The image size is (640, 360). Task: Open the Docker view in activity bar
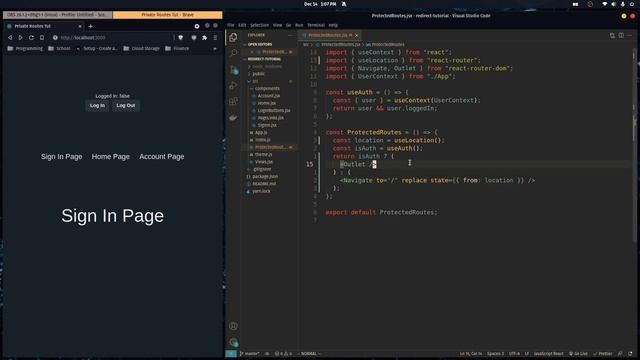(233, 118)
